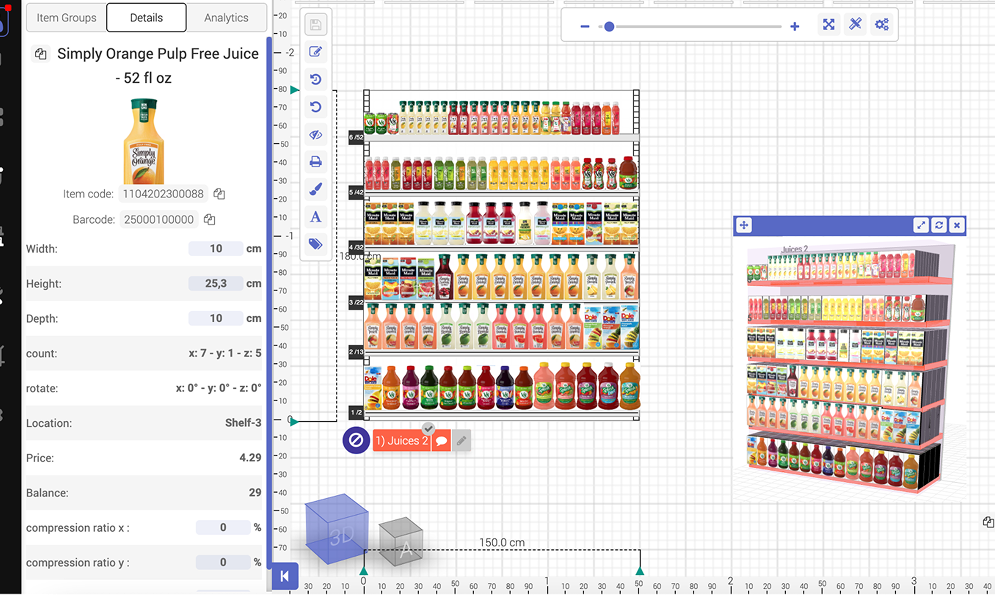
Task: Select shelf label 4 /32
Action: pyautogui.click(x=356, y=247)
